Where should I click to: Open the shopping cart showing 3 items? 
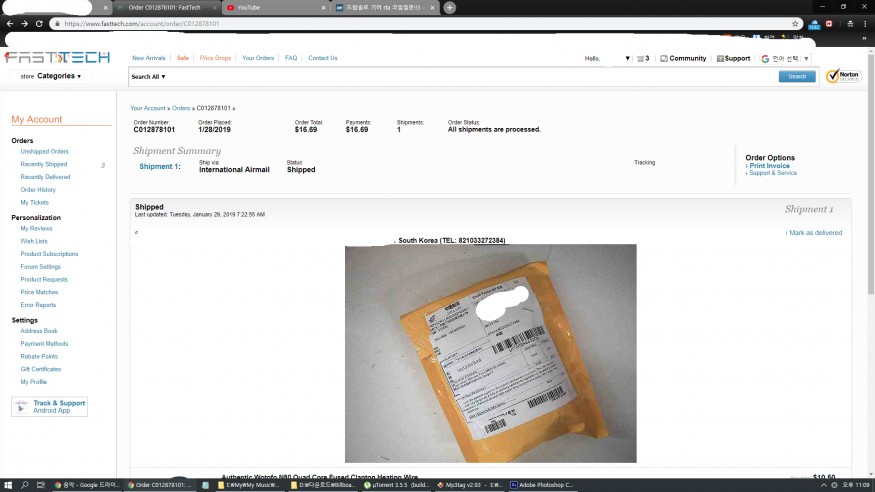point(643,59)
